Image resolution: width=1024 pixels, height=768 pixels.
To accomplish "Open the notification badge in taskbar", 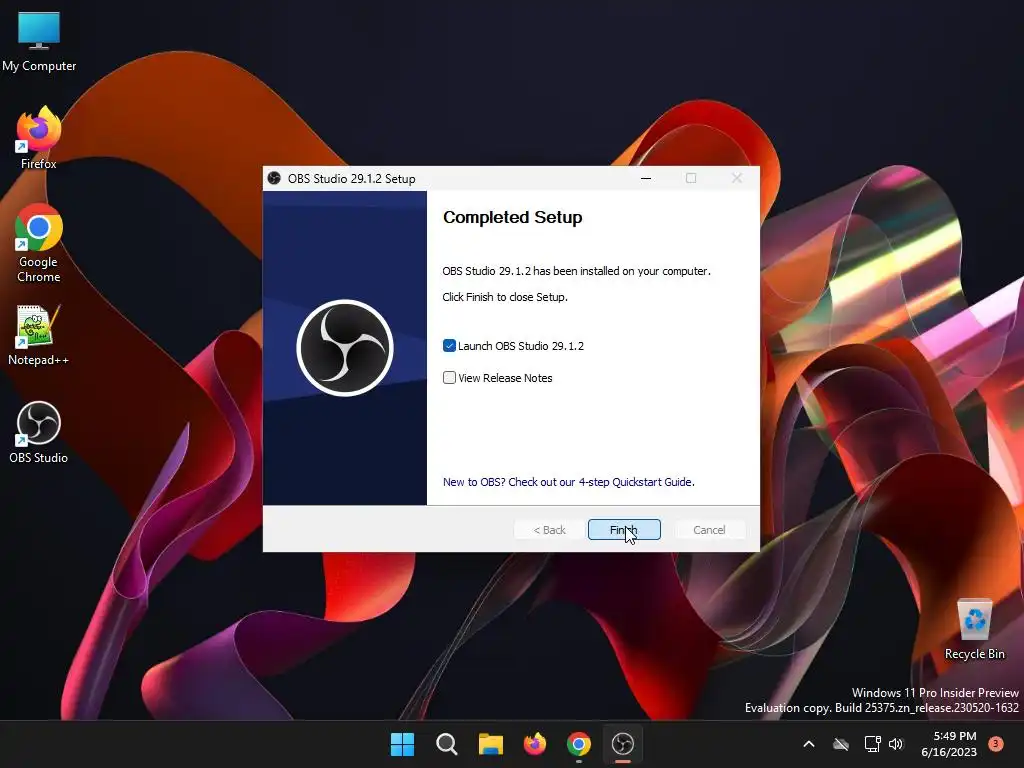I will tap(996, 743).
